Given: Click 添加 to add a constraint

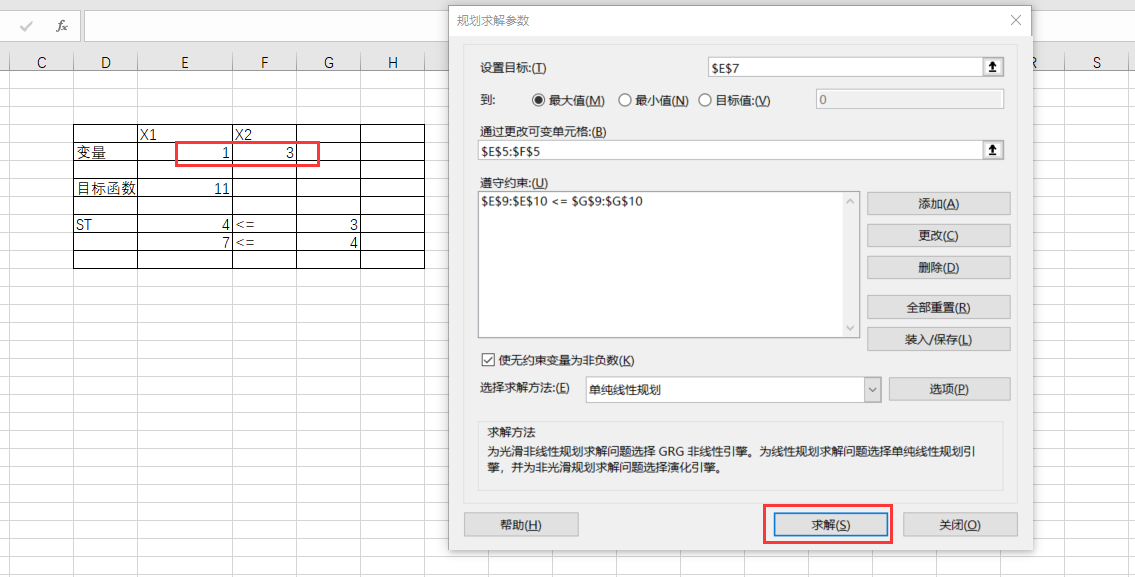Looking at the screenshot, I should click(936, 203).
